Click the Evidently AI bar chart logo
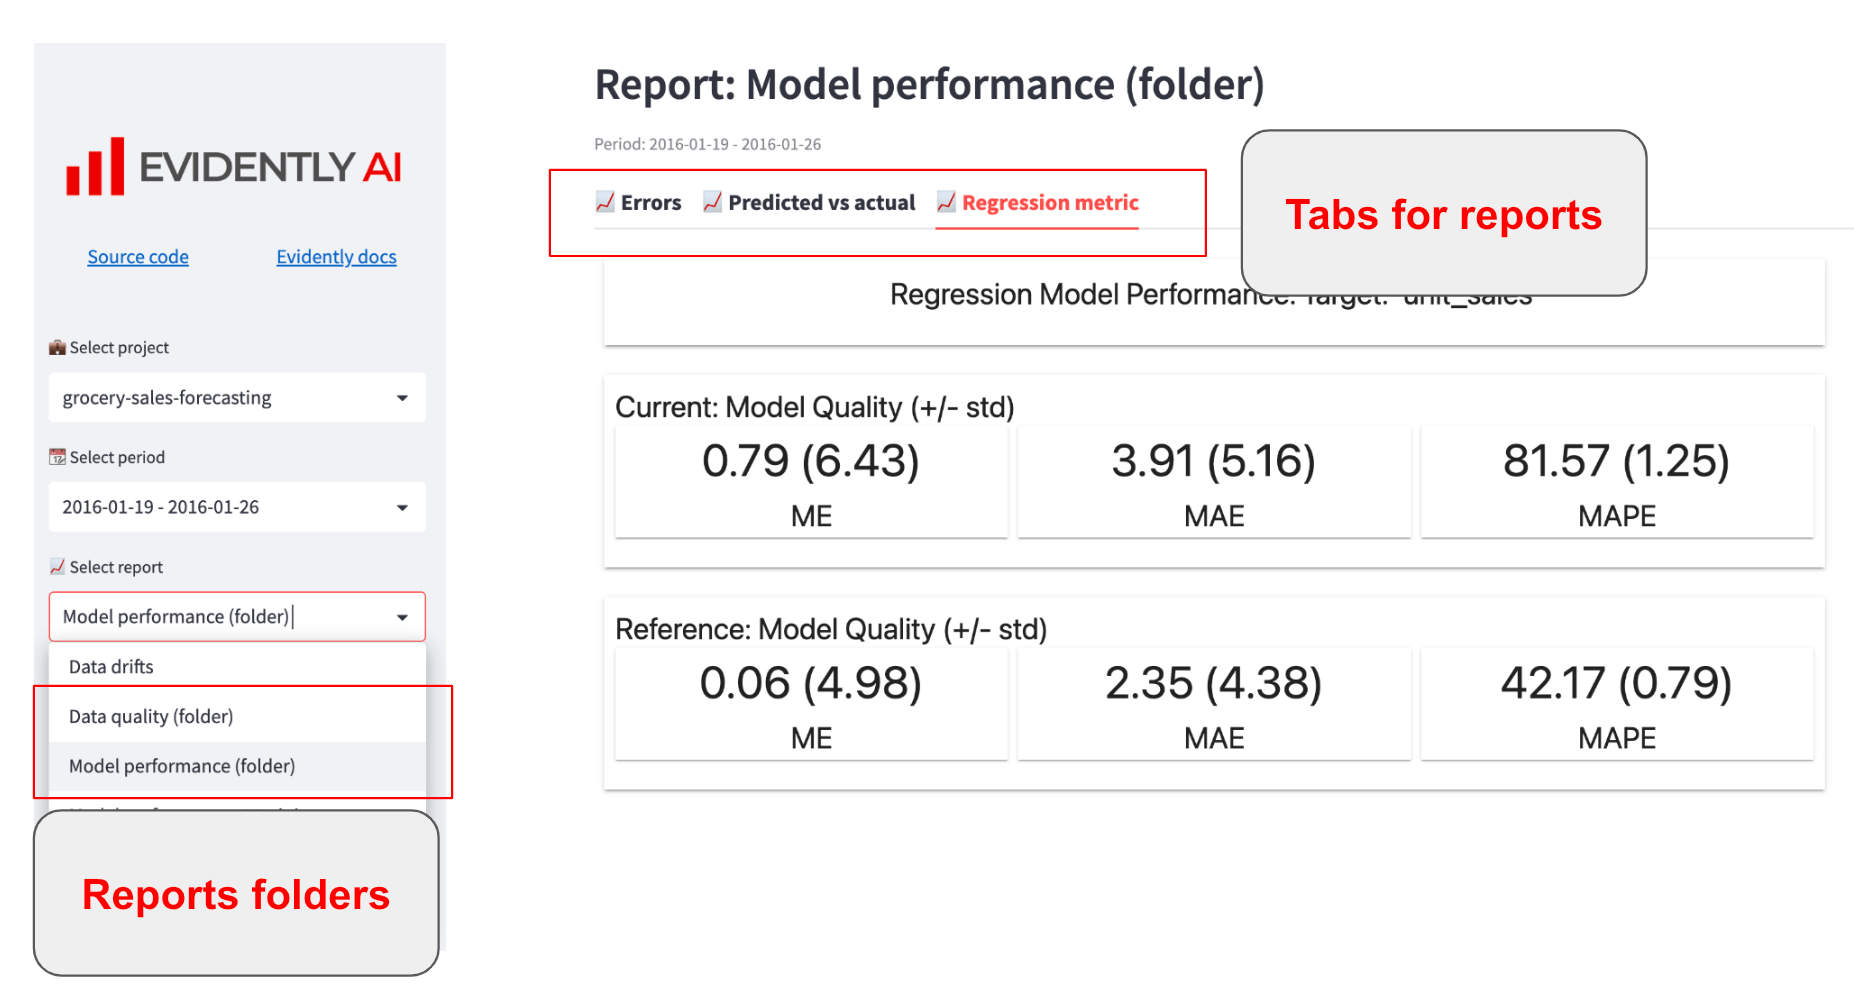Screen dimensions: 1854x998 click(x=96, y=167)
